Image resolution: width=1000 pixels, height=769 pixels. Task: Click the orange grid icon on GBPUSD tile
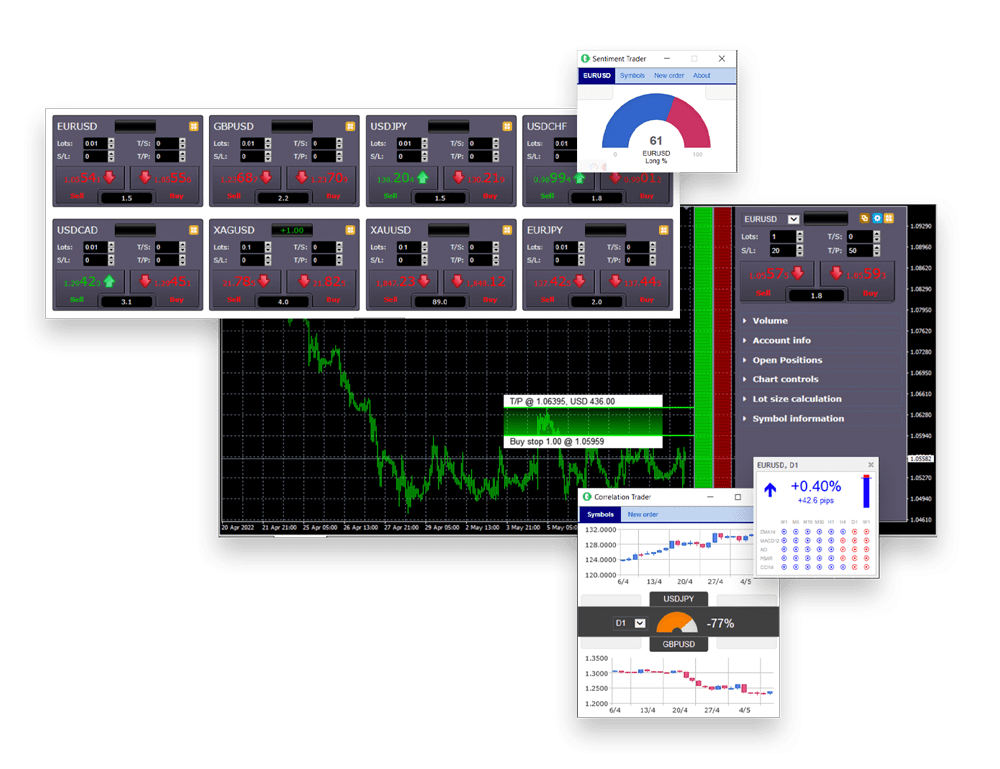(x=350, y=126)
